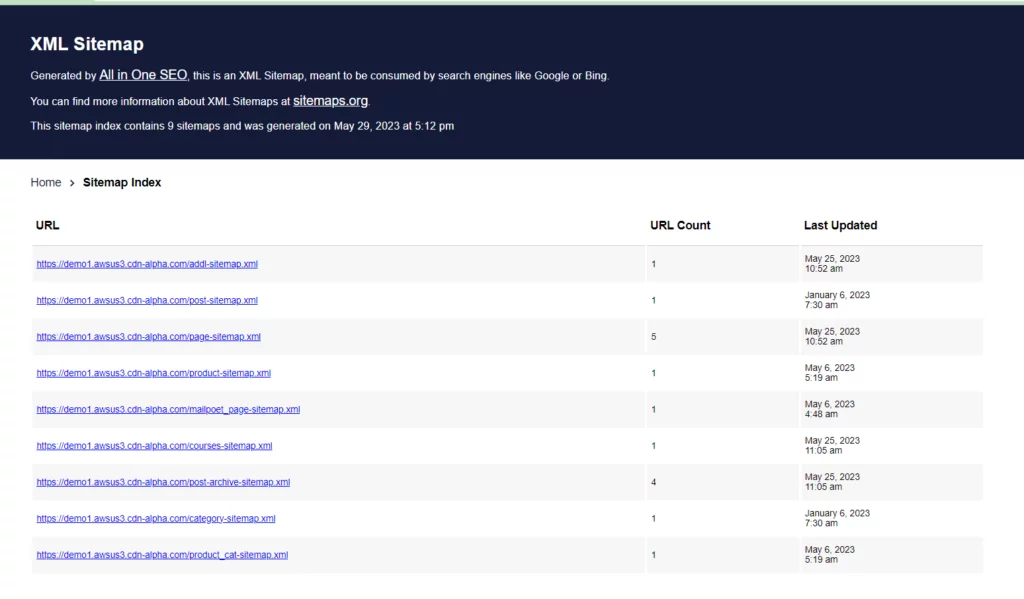Open the product-sitemap.xml link
The width and height of the screenshot is (1024, 599).
point(153,373)
